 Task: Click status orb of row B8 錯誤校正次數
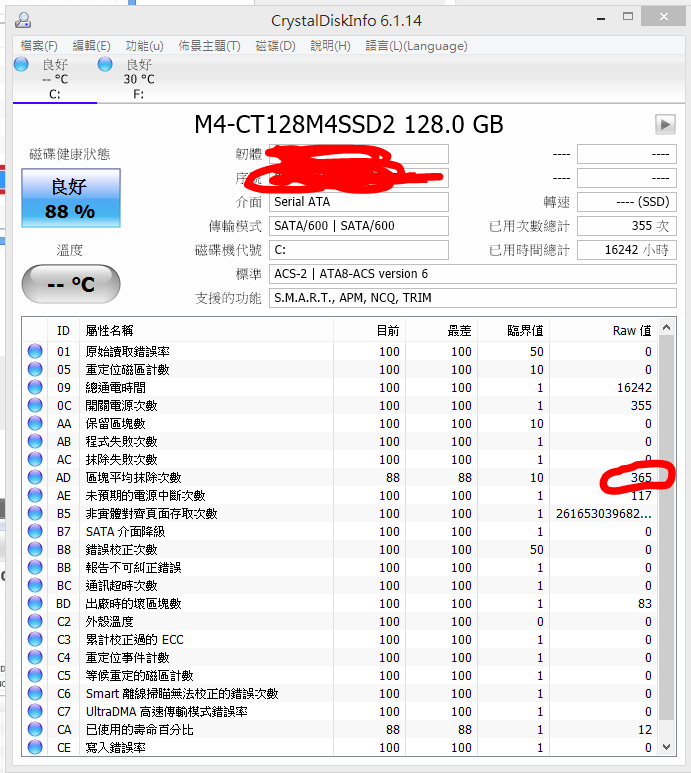click(x=35, y=549)
